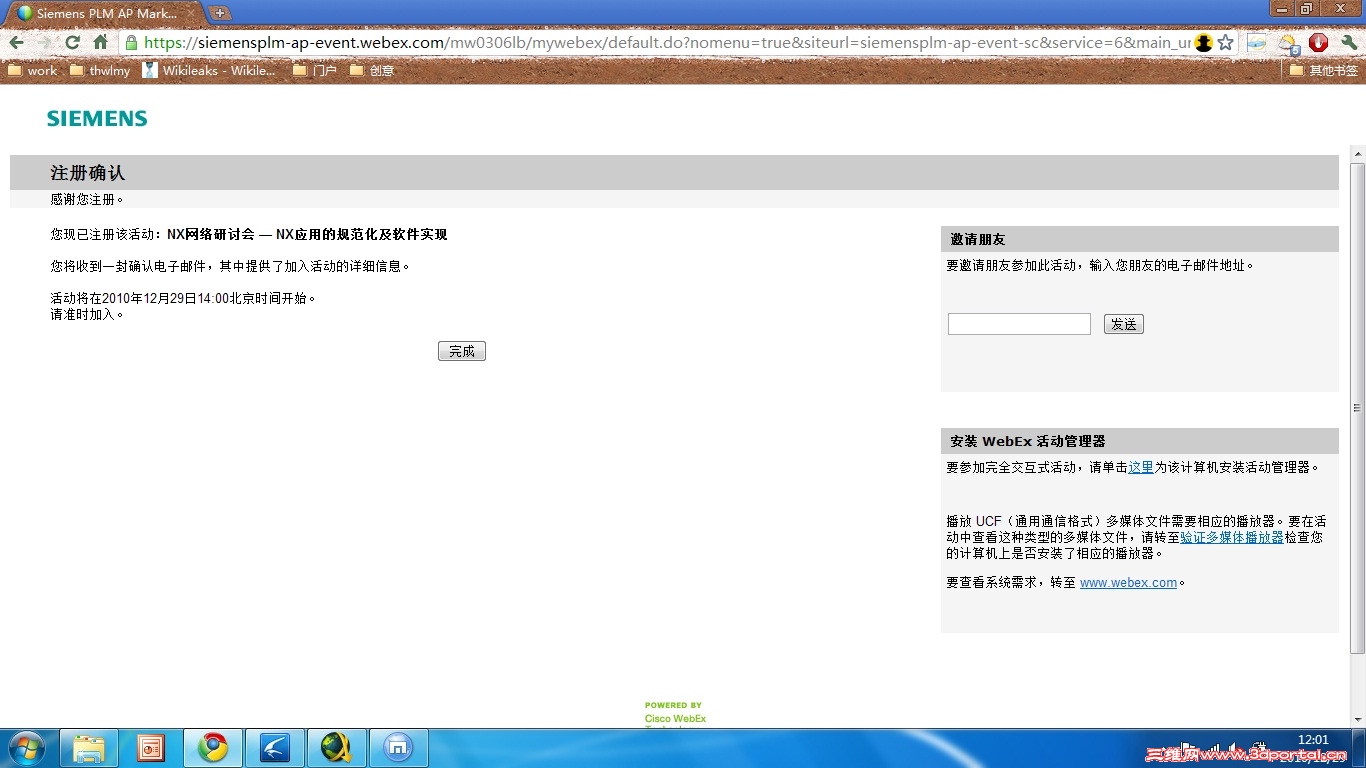This screenshot has height=768, width=1366.
Task: Open the '门户' bookmarks folder
Action: [315, 71]
